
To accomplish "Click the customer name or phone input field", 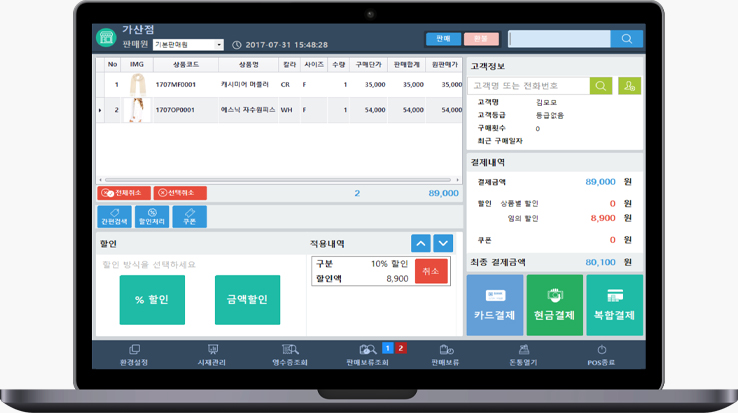I will tap(528, 86).
